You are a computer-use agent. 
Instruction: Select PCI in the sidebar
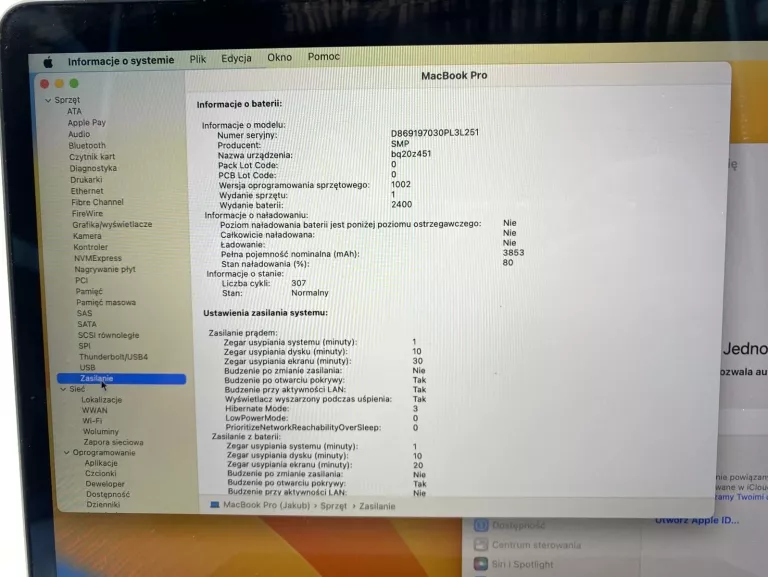[x=81, y=280]
